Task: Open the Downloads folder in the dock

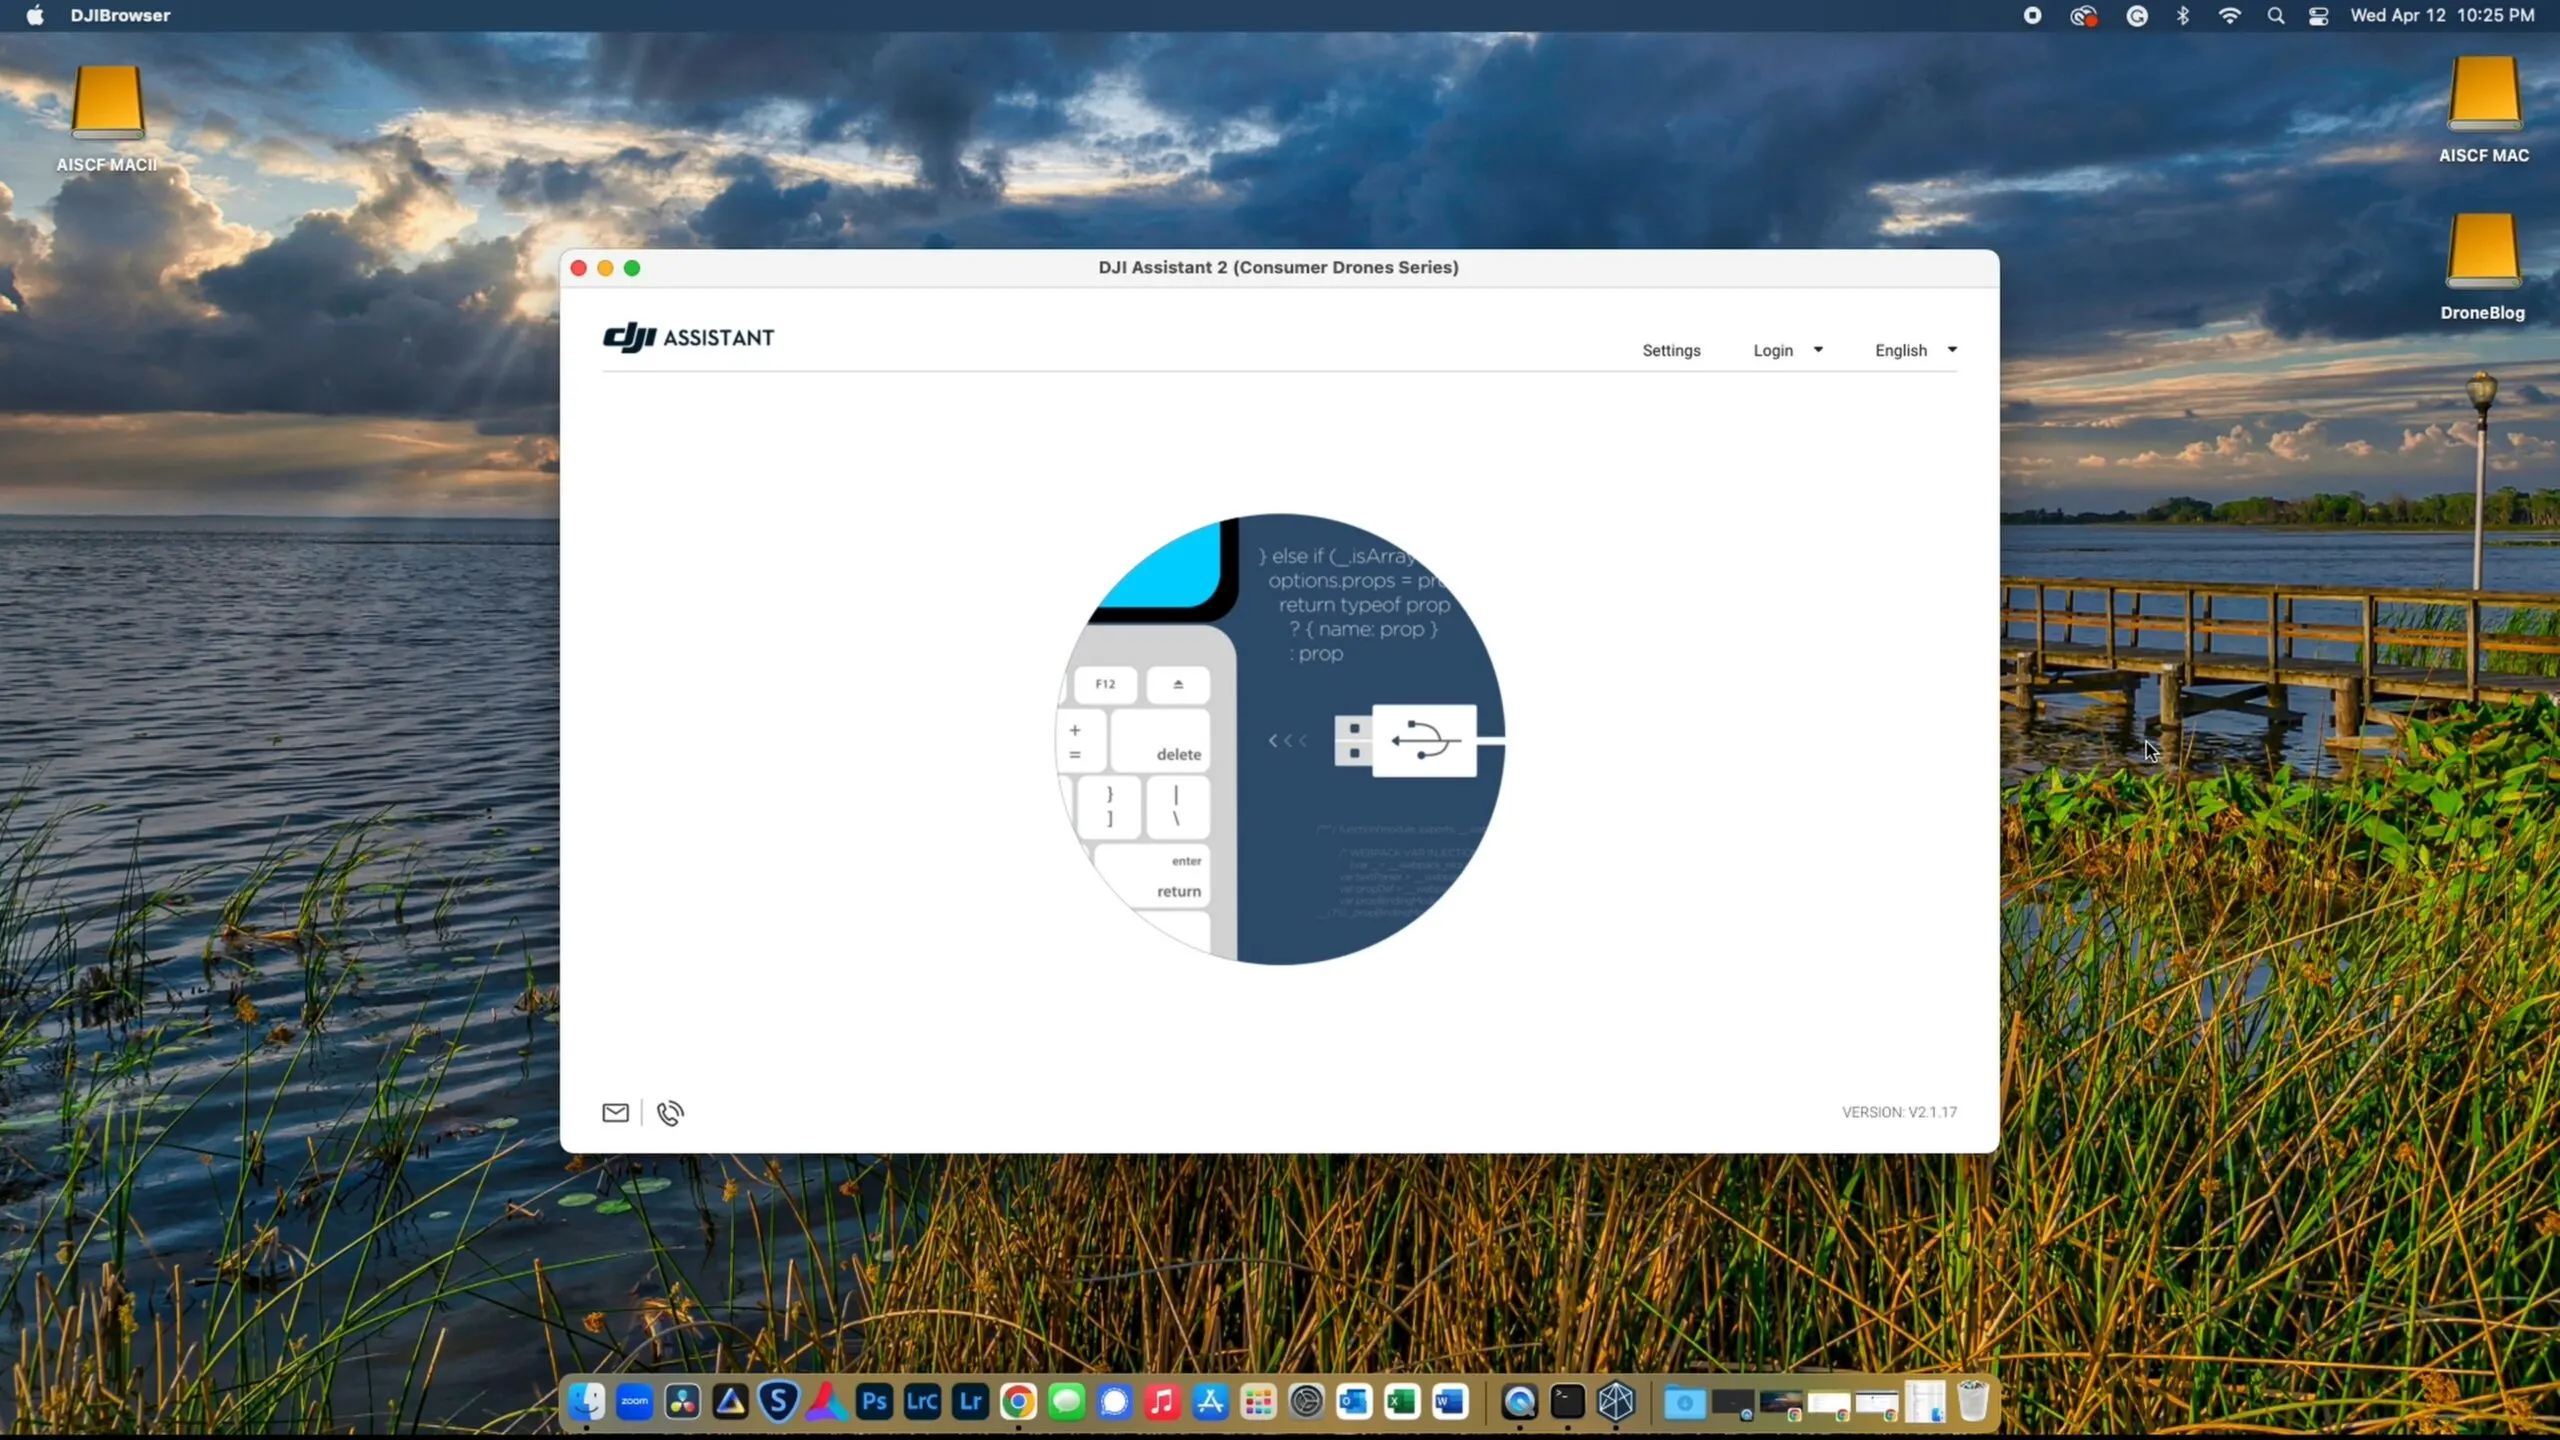Action: pos(1684,1401)
